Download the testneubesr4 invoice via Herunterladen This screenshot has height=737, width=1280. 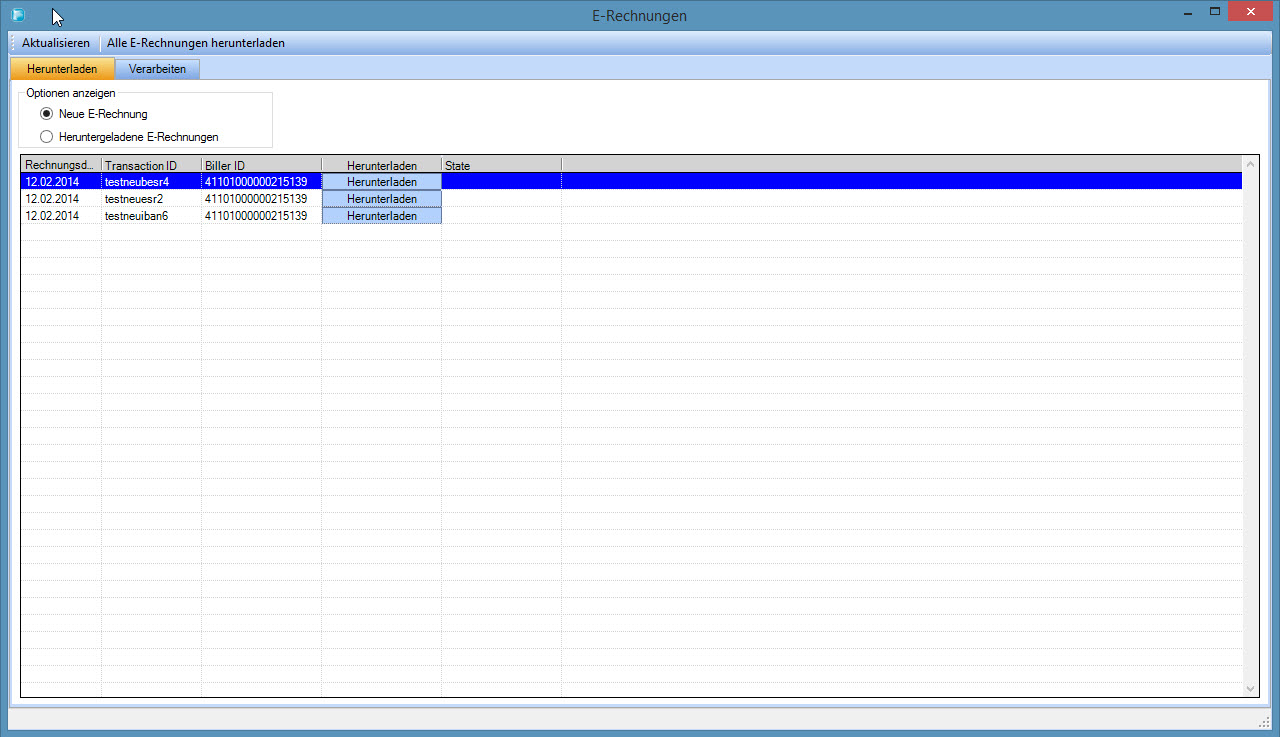coord(381,182)
